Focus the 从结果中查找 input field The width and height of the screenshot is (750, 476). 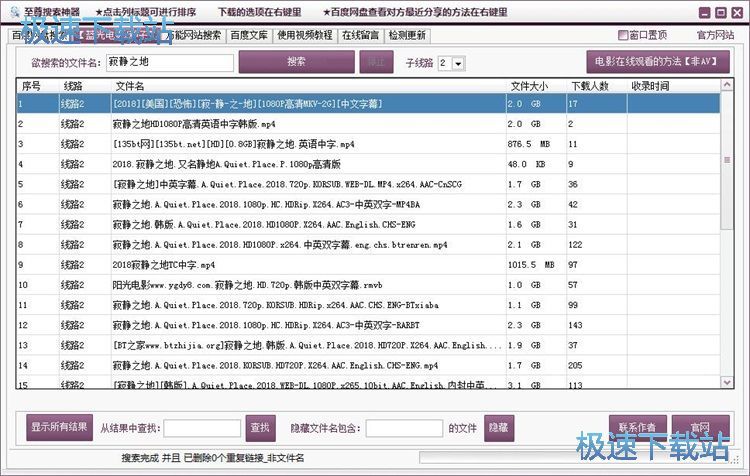(x=202, y=428)
